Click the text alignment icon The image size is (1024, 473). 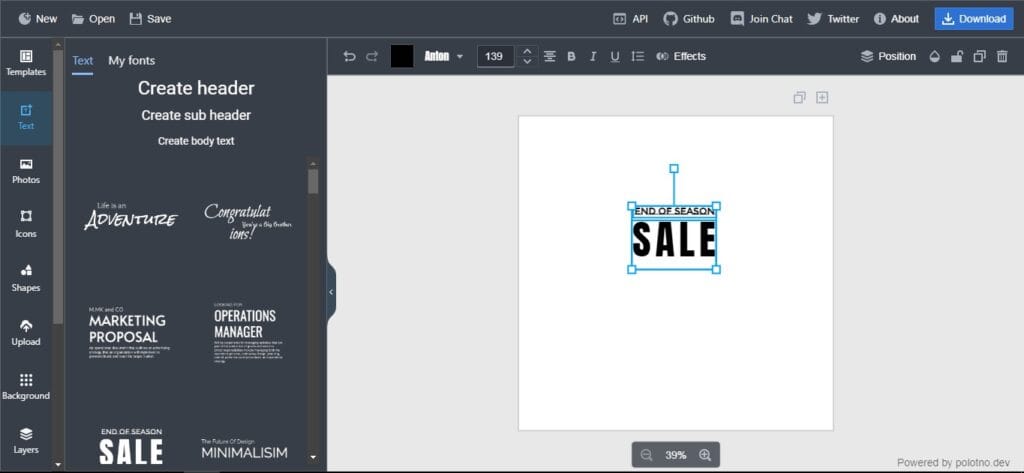point(549,57)
